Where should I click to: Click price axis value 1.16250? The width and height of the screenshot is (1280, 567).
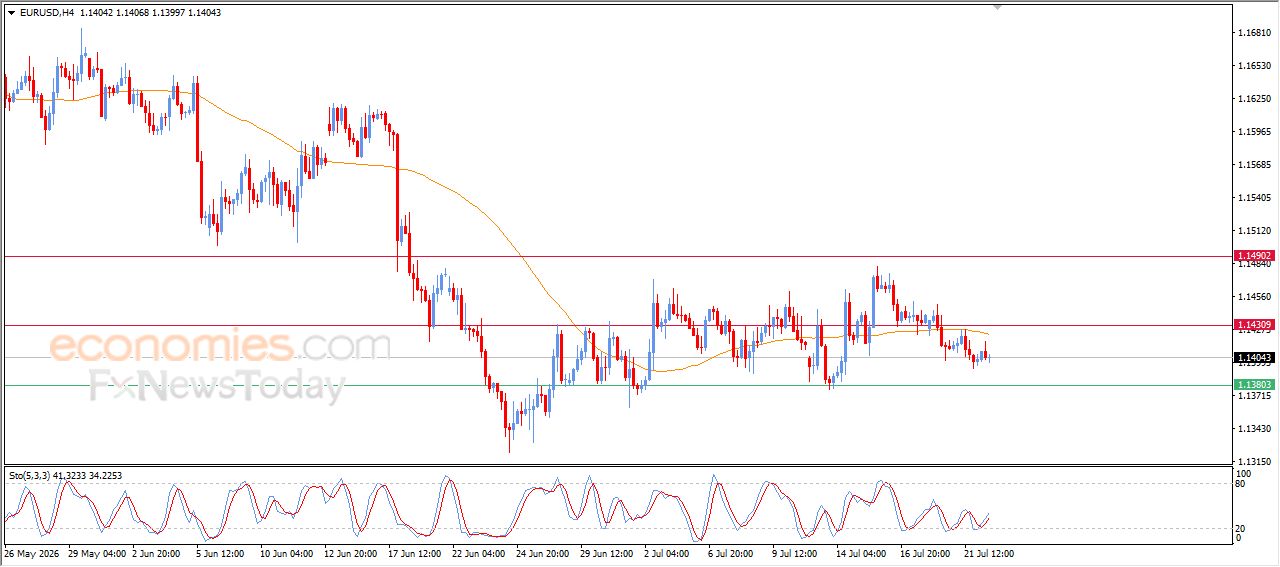pos(1254,99)
